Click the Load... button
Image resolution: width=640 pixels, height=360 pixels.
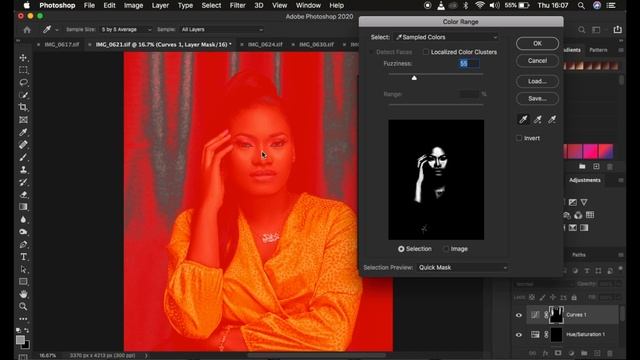coord(537,81)
